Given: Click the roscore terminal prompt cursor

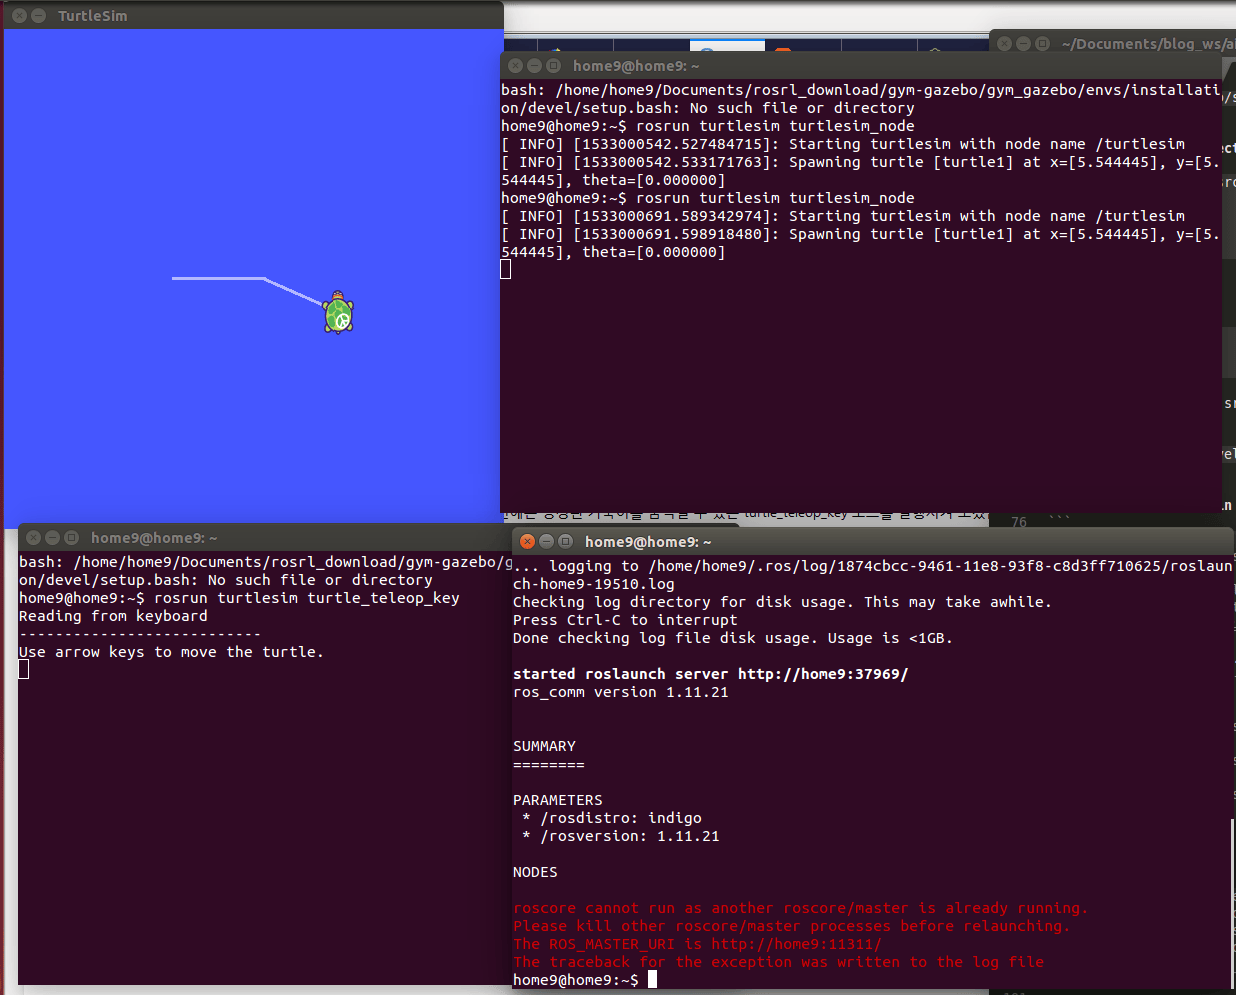Looking at the screenshot, I should click(x=652, y=979).
